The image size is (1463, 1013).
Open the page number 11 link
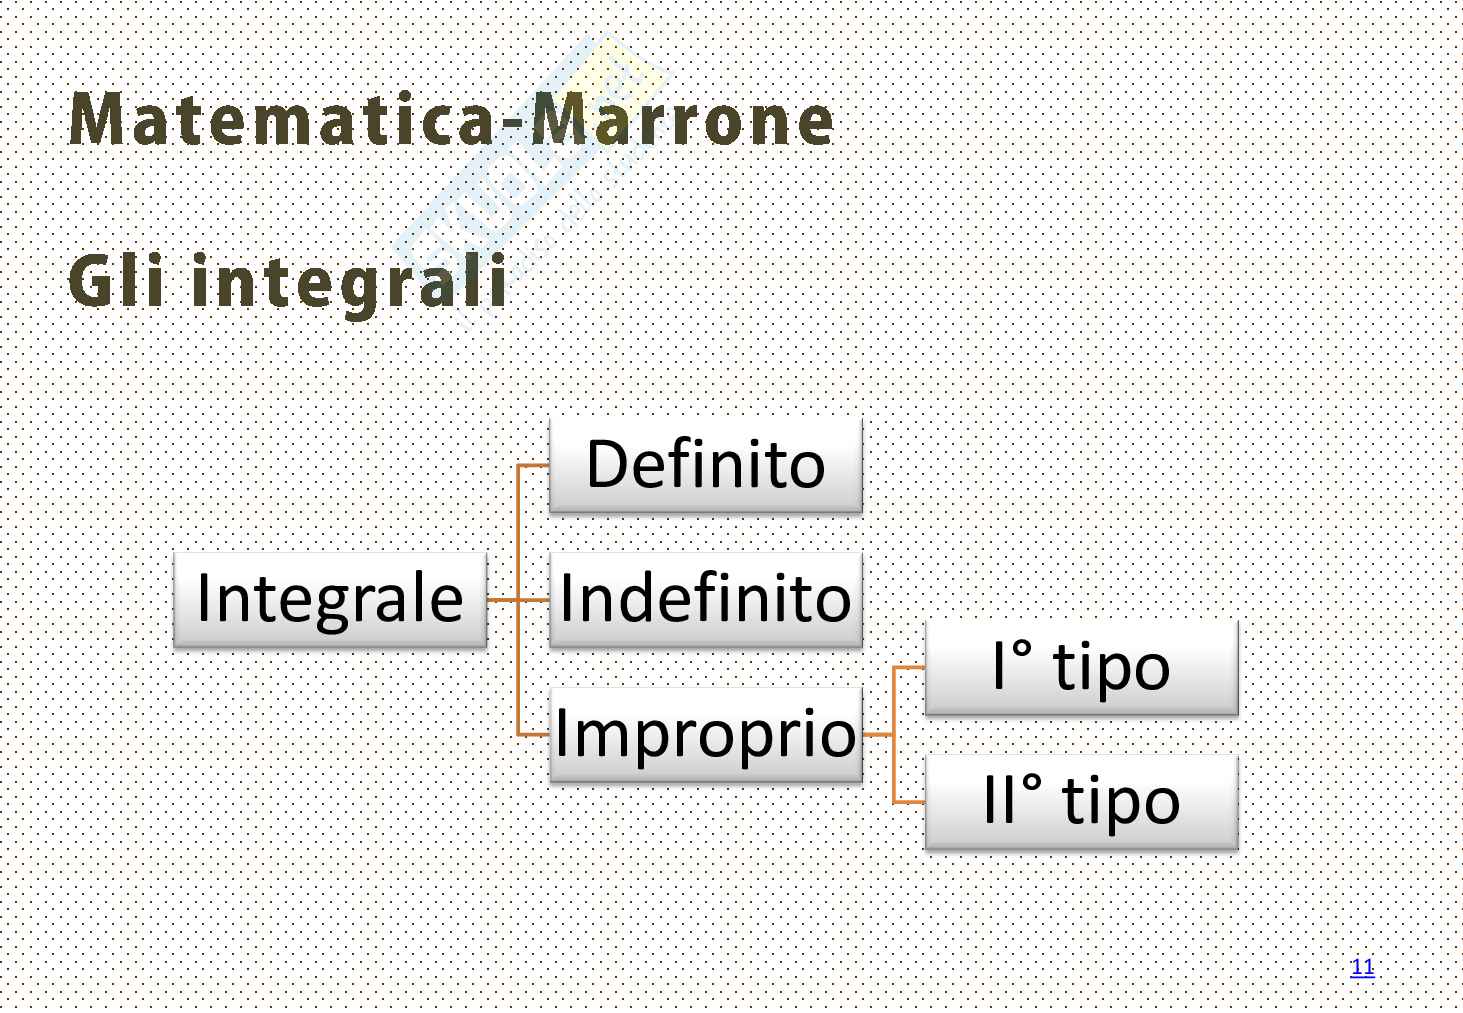[1362, 966]
